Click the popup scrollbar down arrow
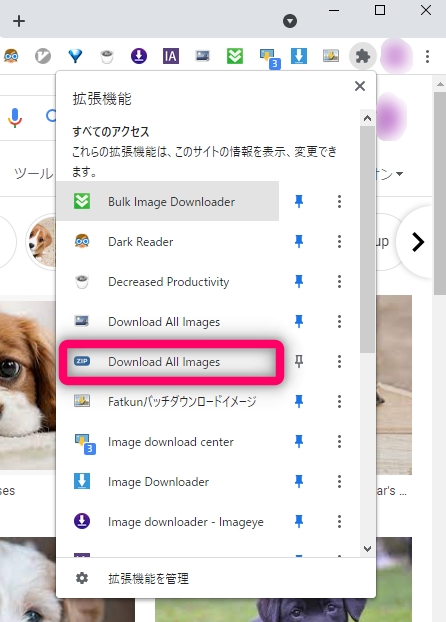This screenshot has width=446, height=622. pyautogui.click(x=367, y=549)
